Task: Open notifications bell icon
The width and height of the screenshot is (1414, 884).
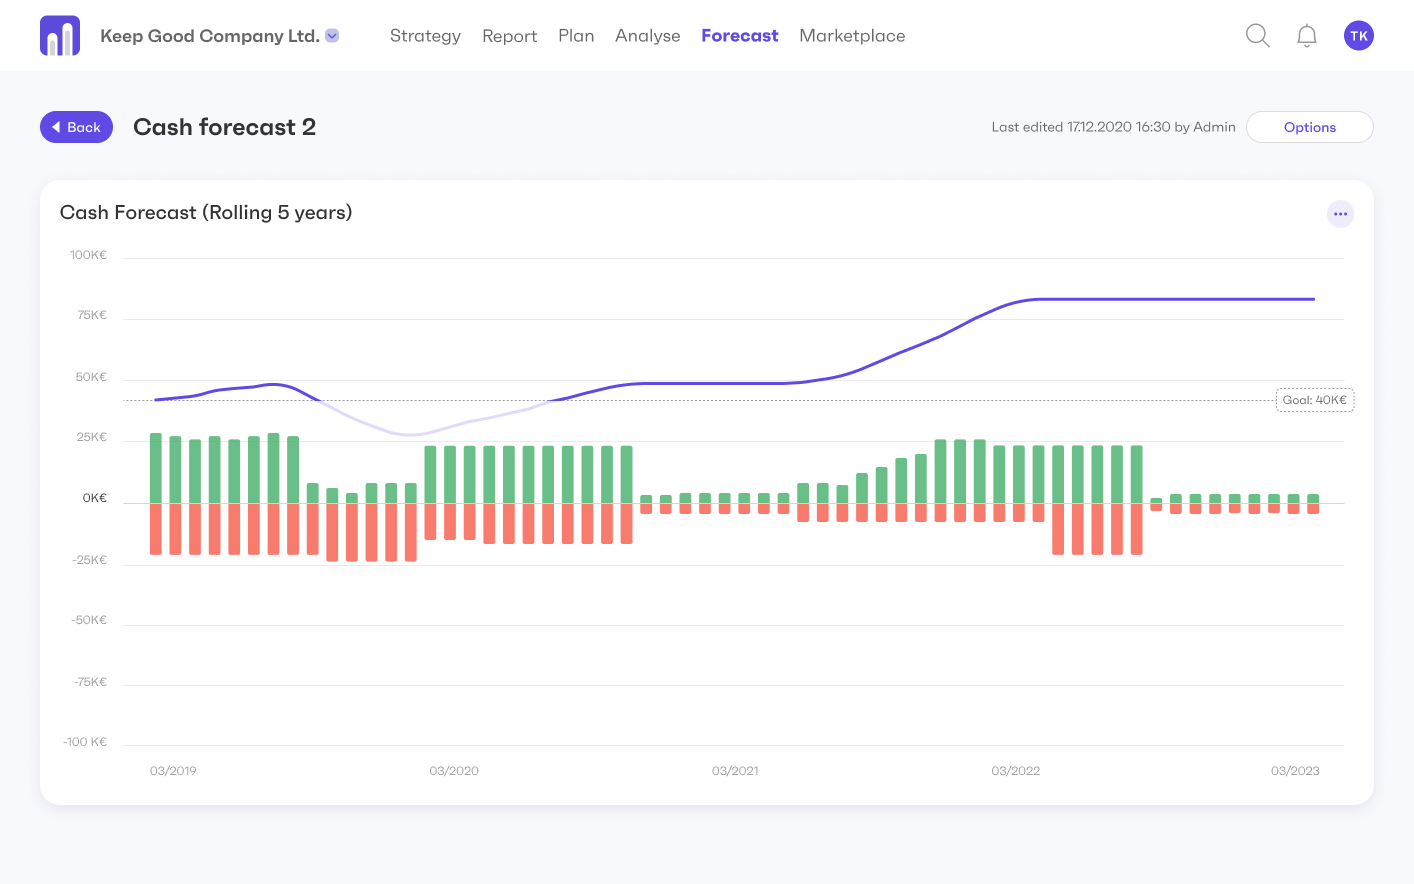Action: pos(1306,36)
